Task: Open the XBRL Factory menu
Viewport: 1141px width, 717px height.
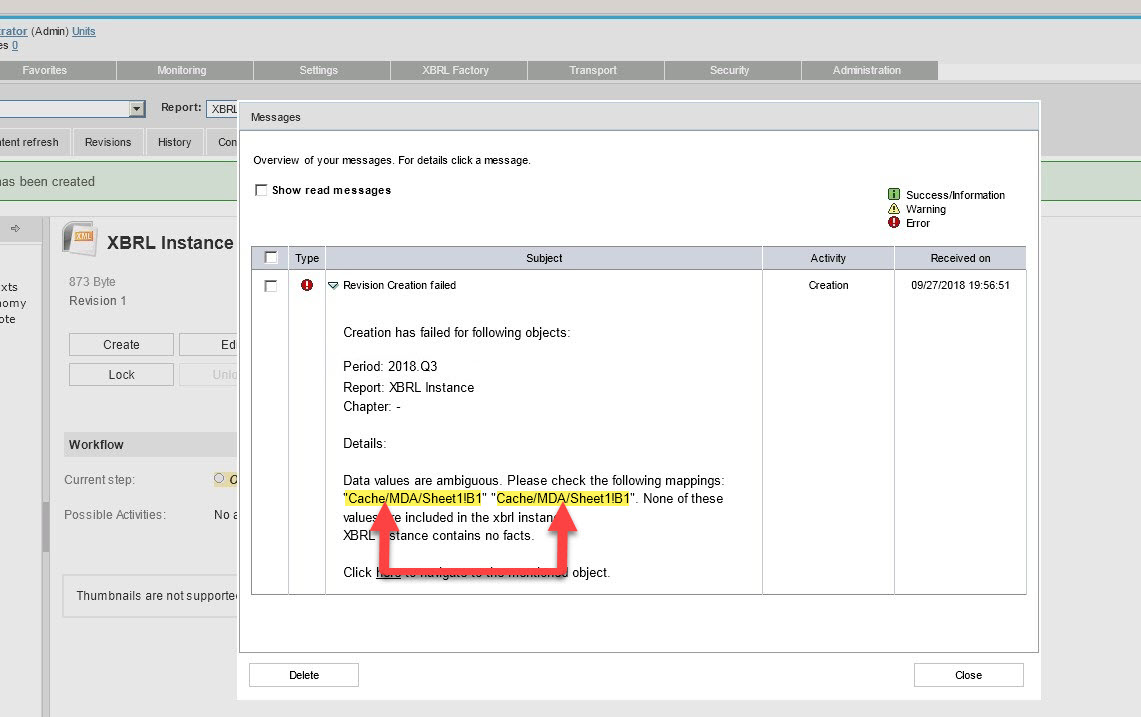Action: point(456,71)
